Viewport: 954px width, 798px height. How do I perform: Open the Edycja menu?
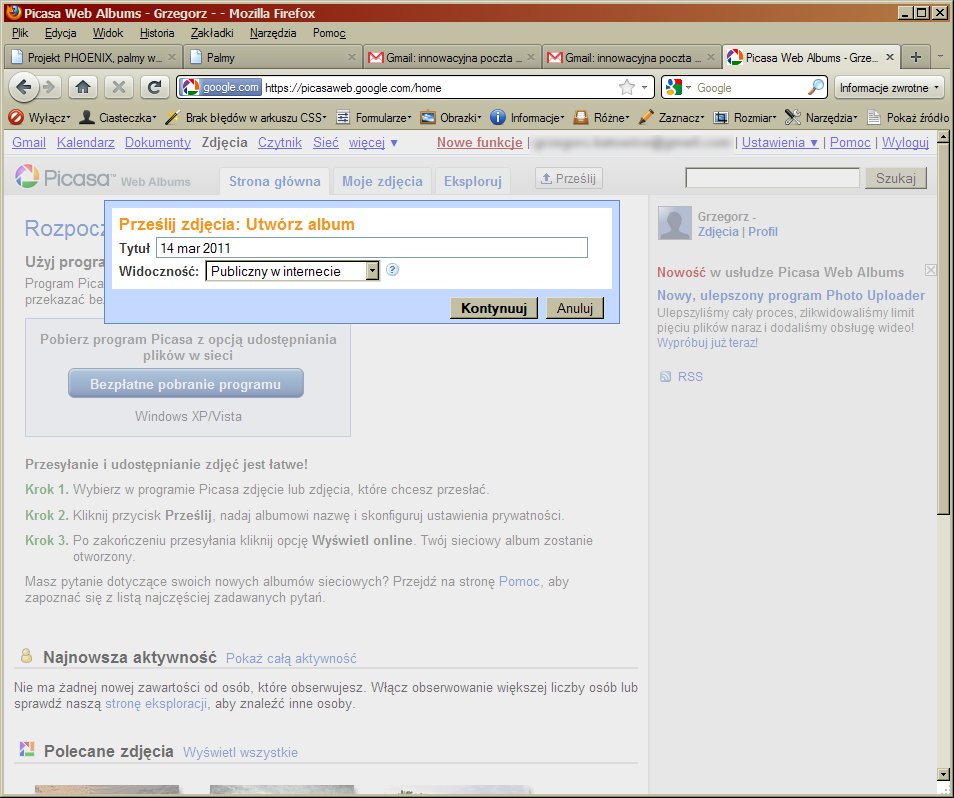click(60, 33)
